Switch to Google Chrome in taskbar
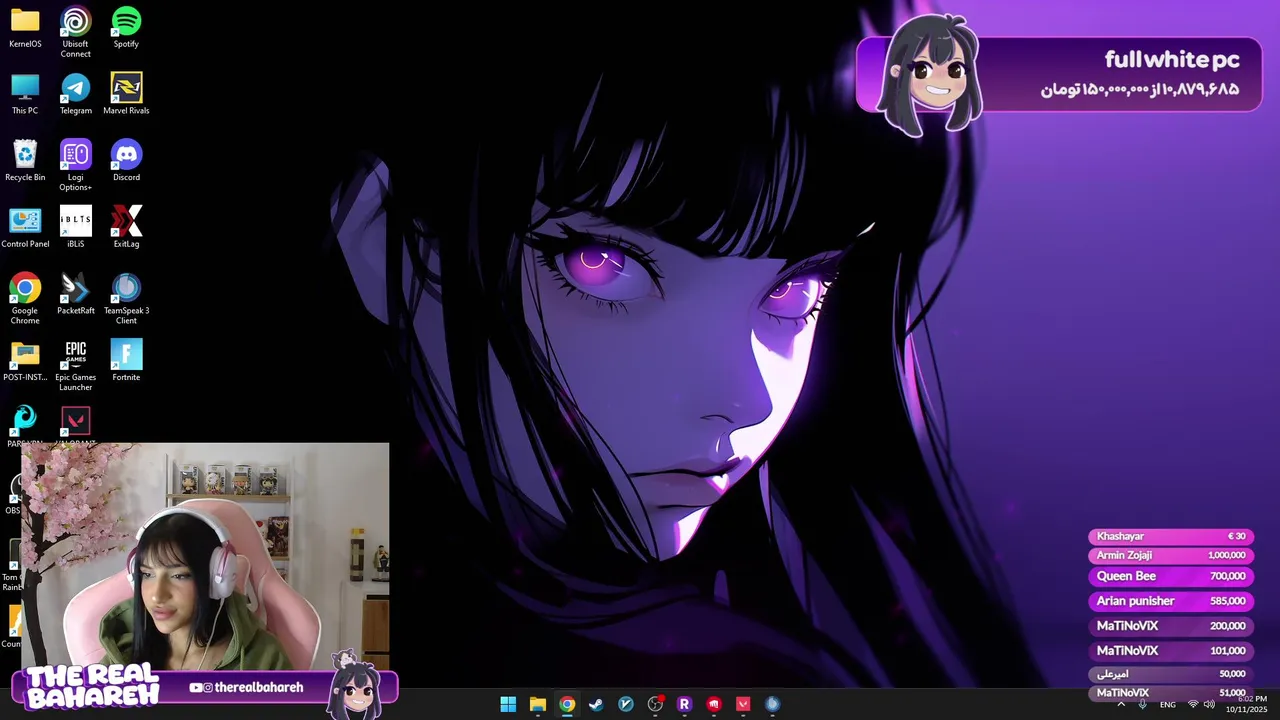The height and width of the screenshot is (720, 1280). coord(567,704)
